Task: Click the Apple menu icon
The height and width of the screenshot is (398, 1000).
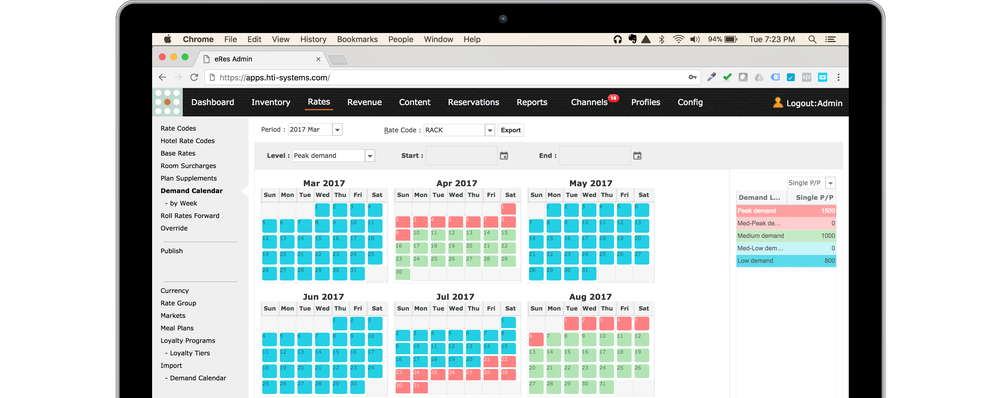Action: (168, 39)
